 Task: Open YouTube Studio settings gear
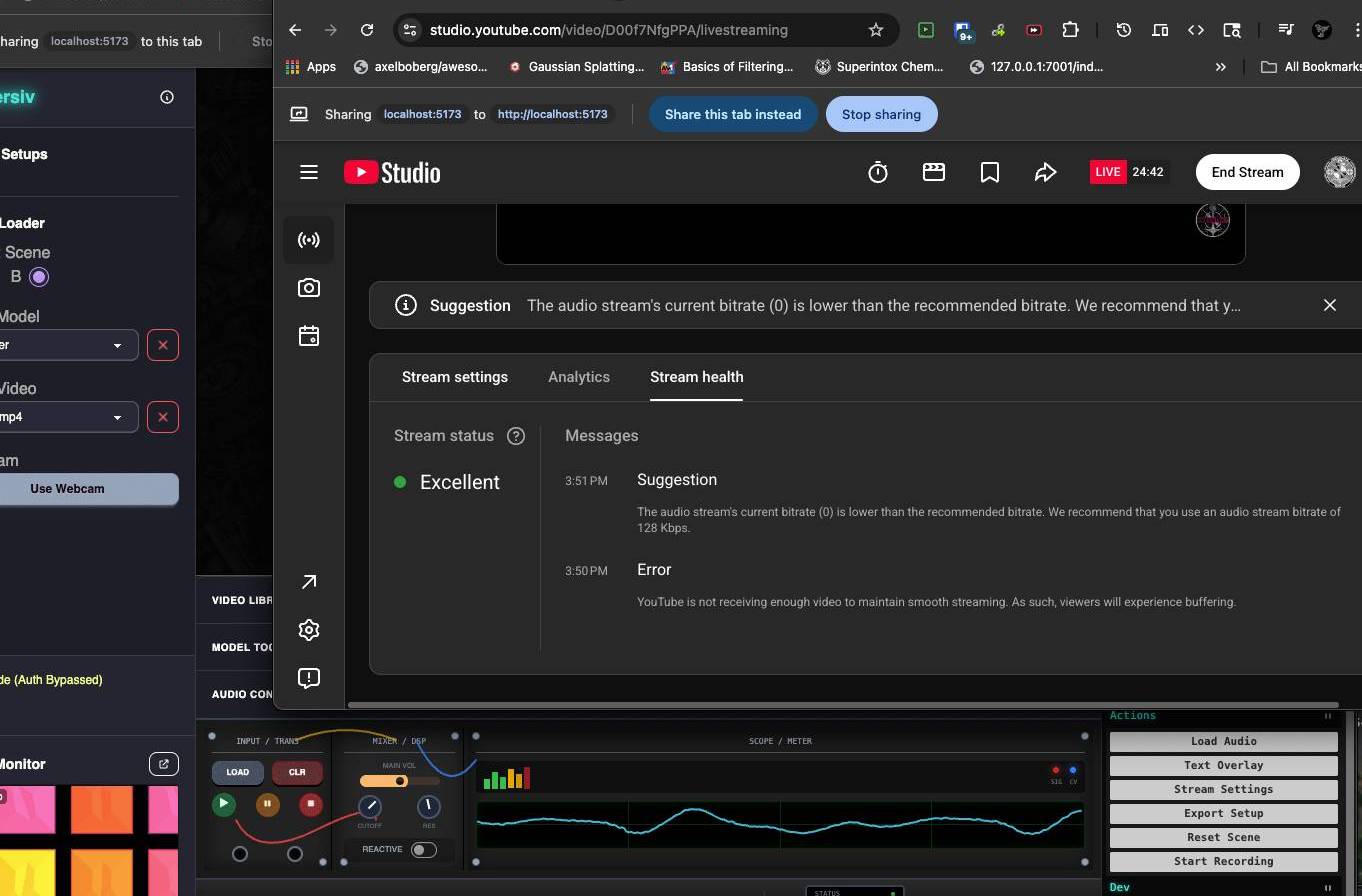pos(309,630)
